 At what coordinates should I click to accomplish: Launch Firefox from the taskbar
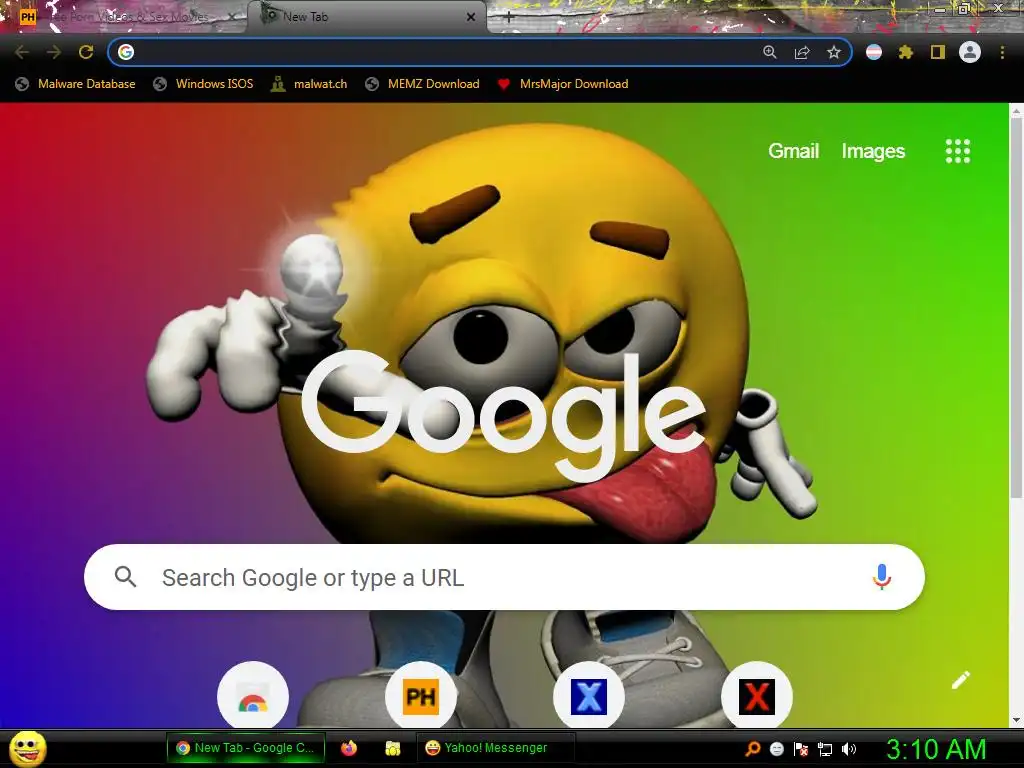(x=349, y=748)
